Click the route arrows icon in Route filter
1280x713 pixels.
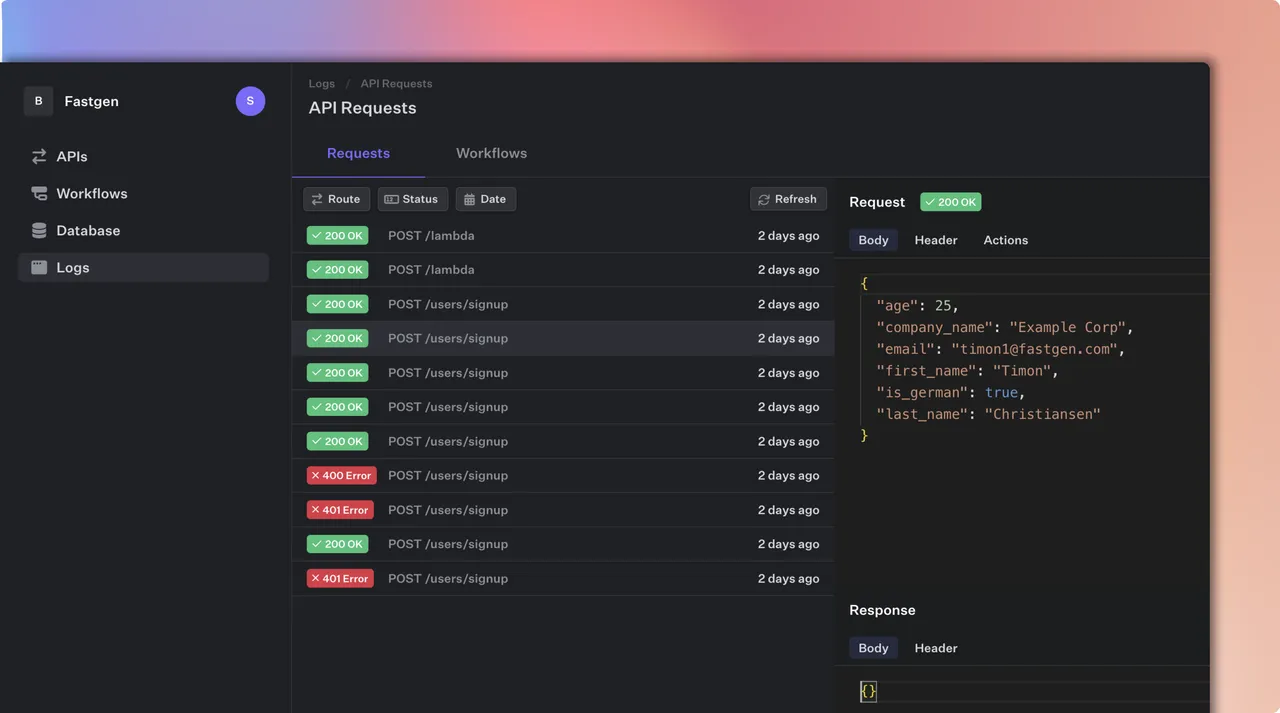click(x=317, y=199)
